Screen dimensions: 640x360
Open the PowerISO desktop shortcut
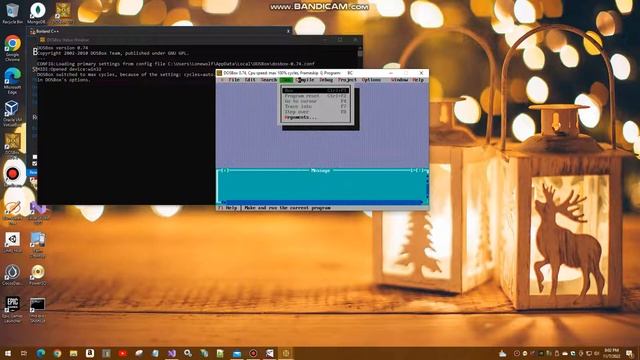coord(38,275)
